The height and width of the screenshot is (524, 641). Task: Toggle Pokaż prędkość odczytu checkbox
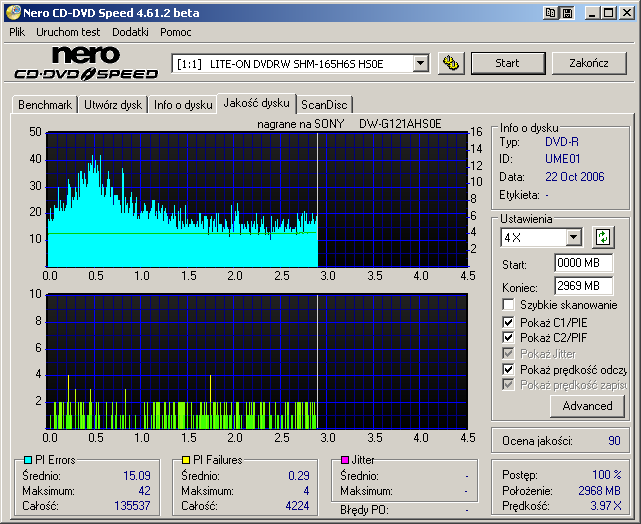click(x=508, y=369)
